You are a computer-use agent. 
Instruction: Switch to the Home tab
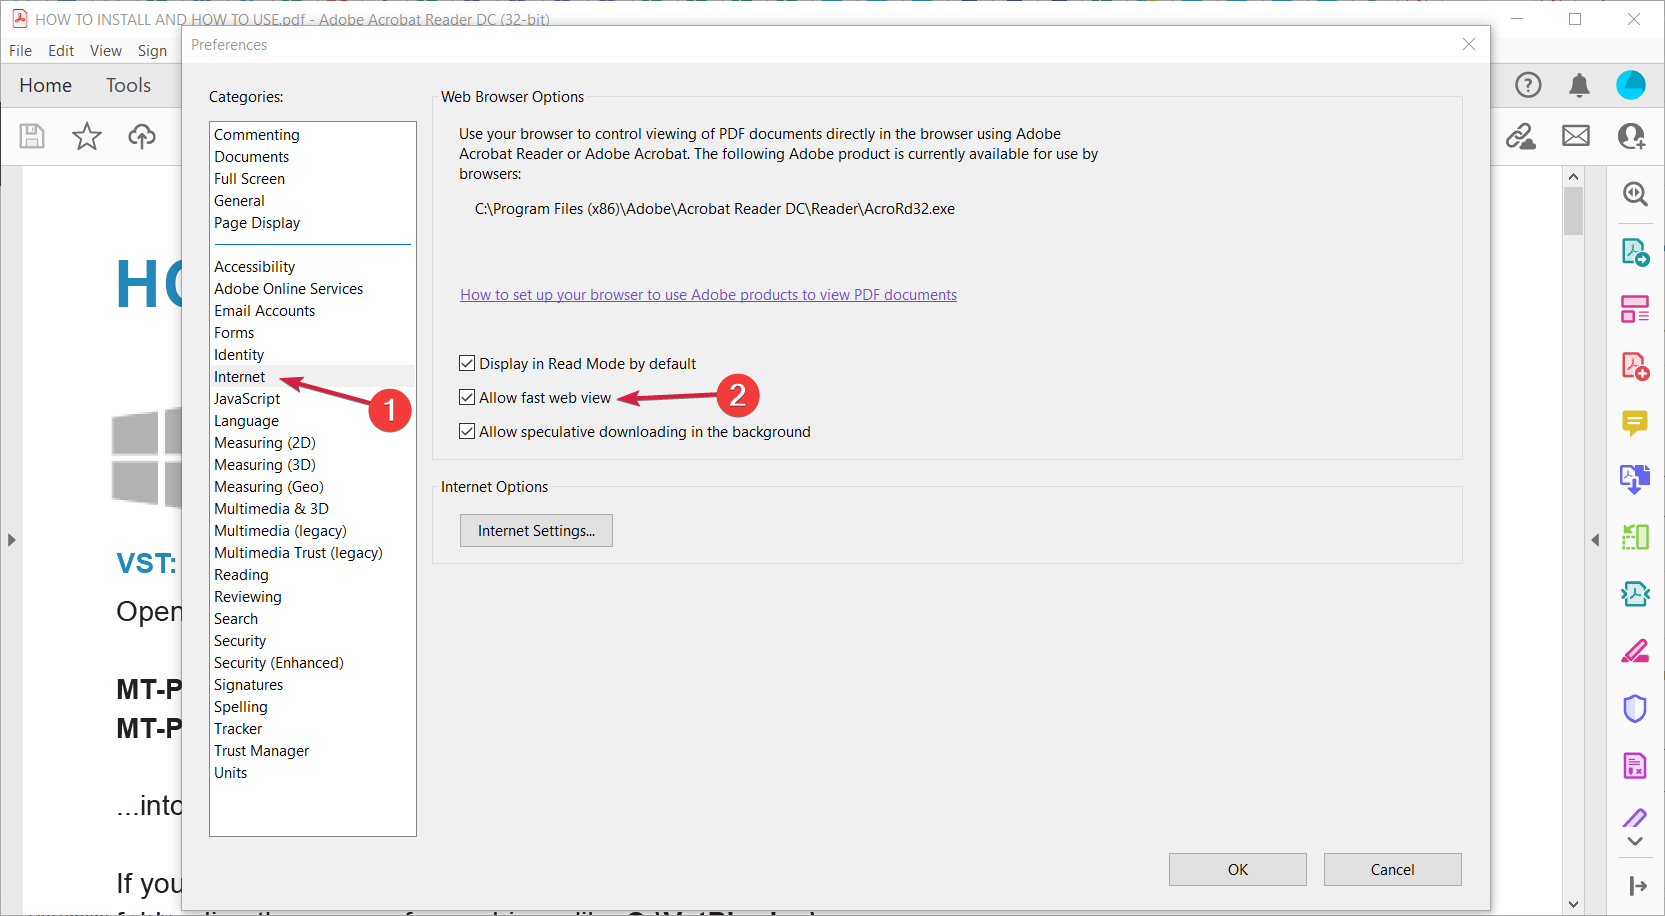[46, 86]
